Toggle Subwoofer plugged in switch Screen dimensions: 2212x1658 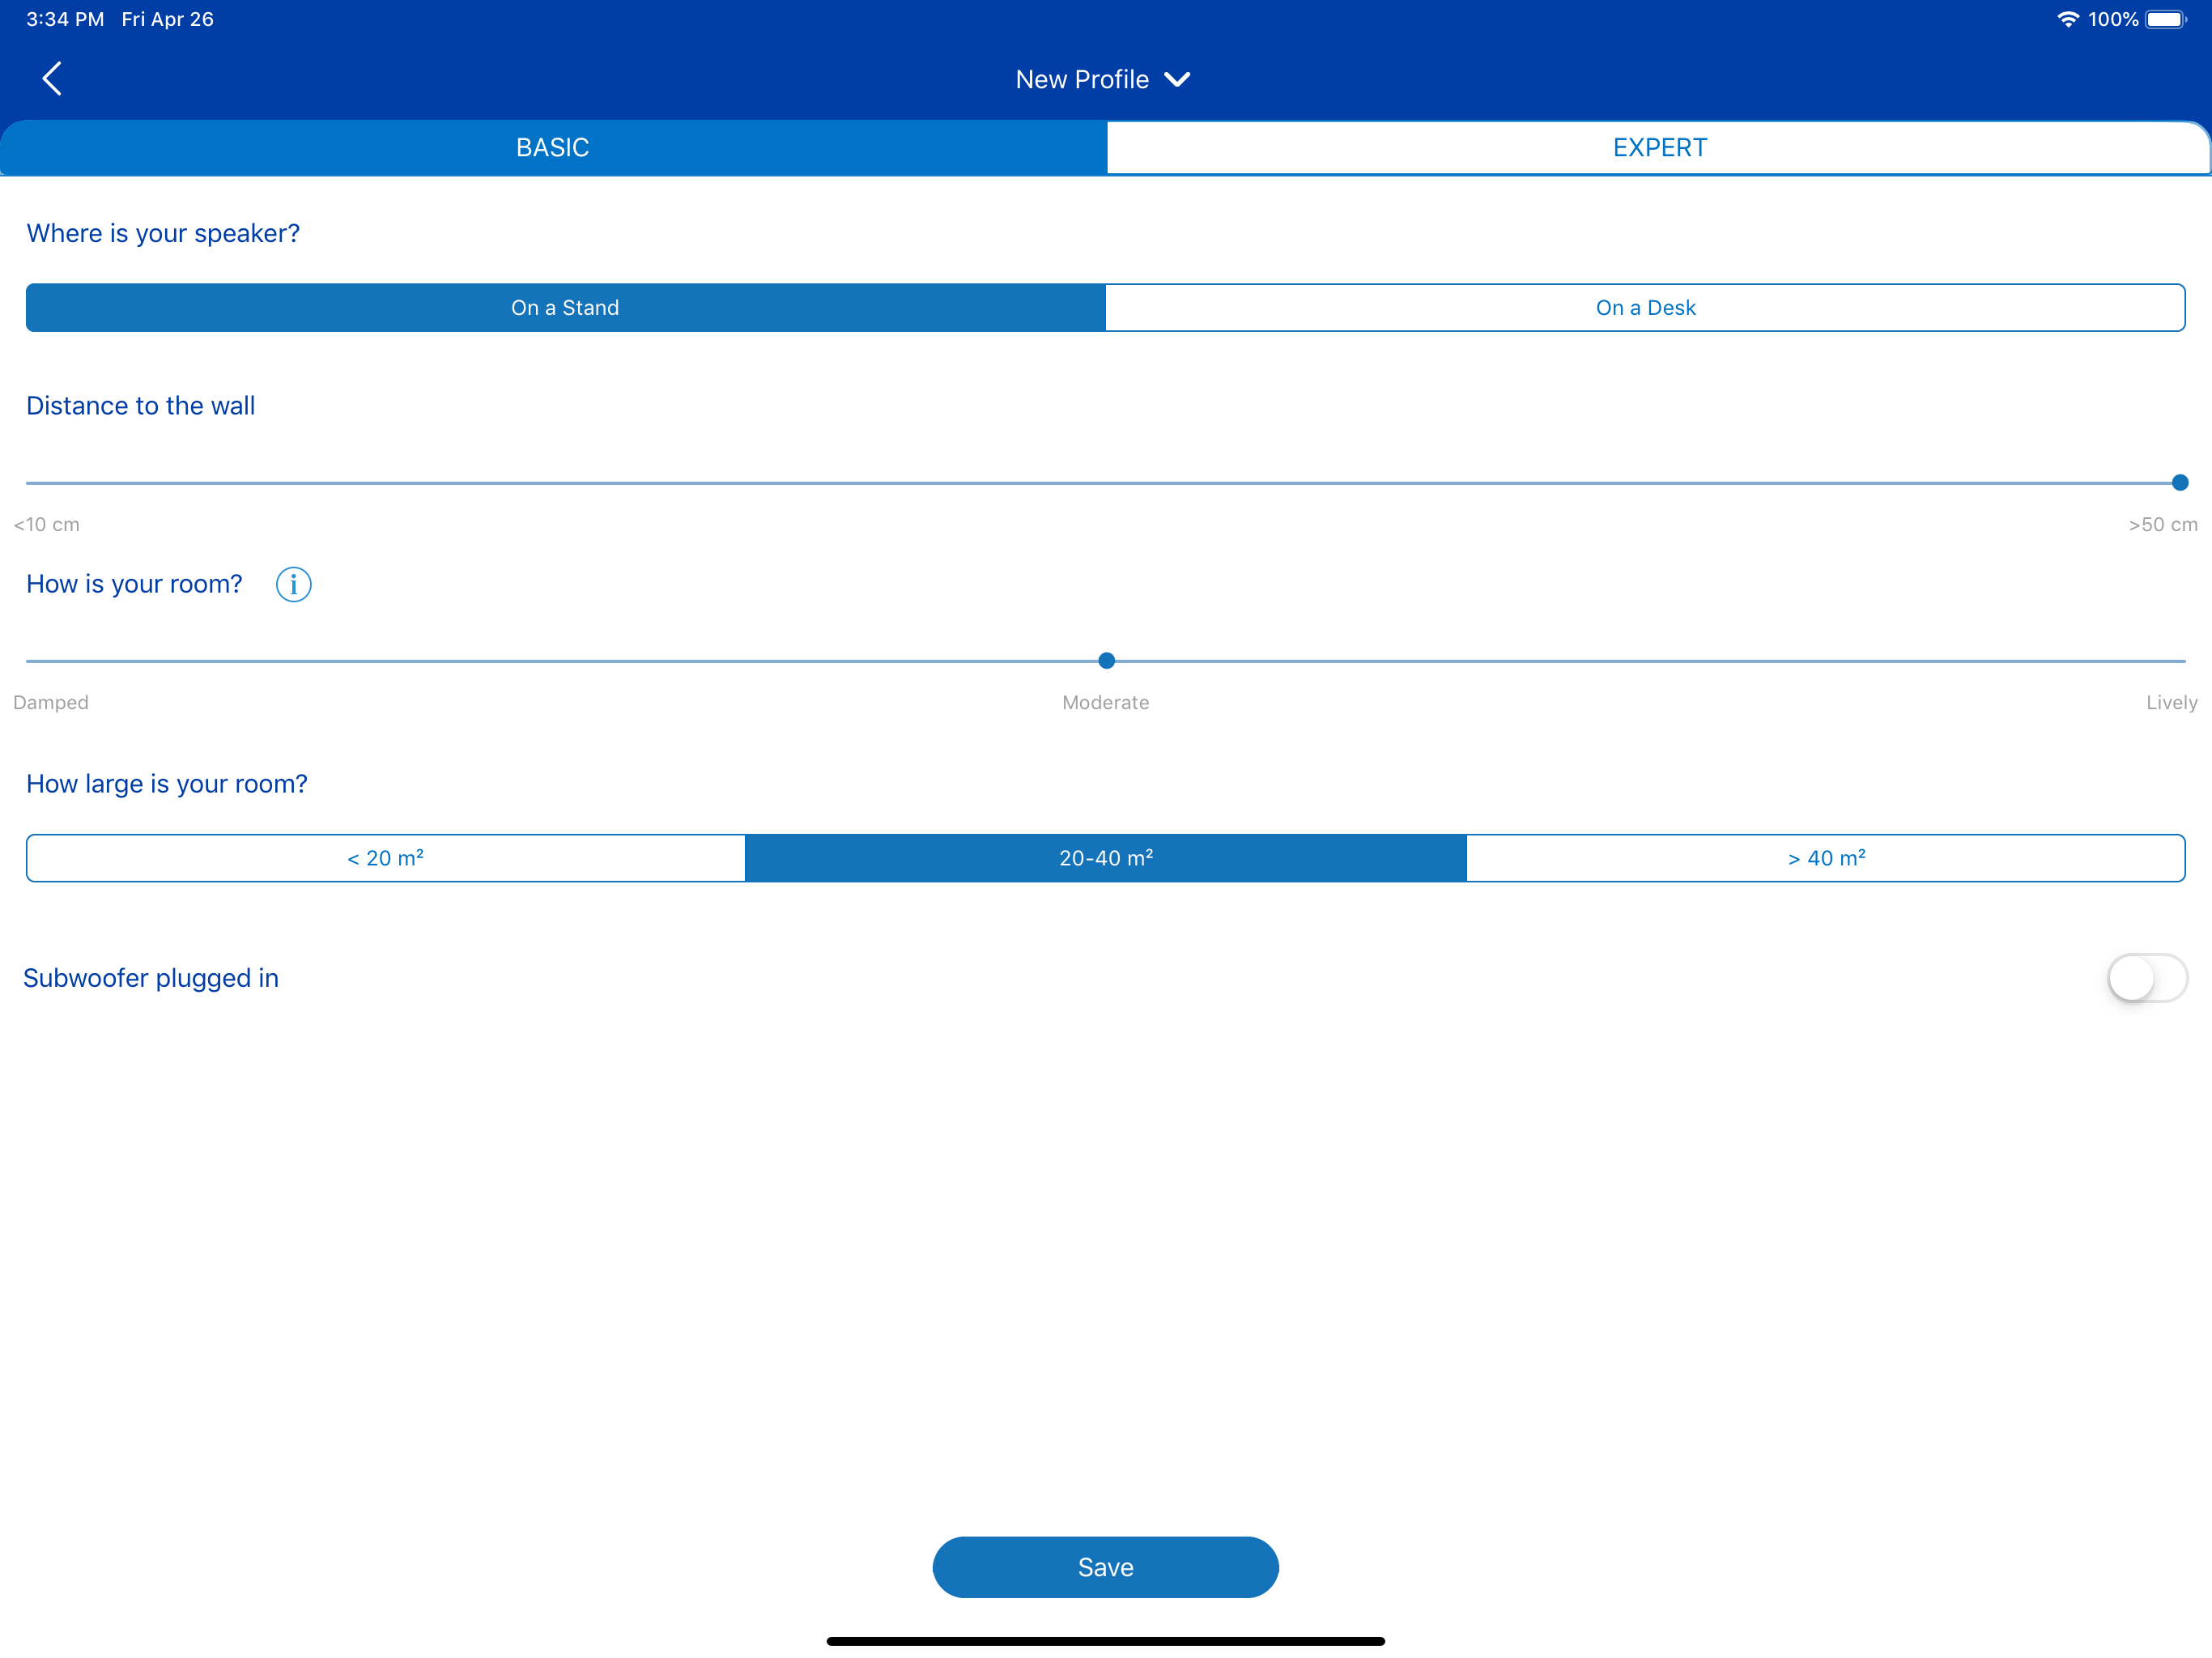click(2146, 978)
